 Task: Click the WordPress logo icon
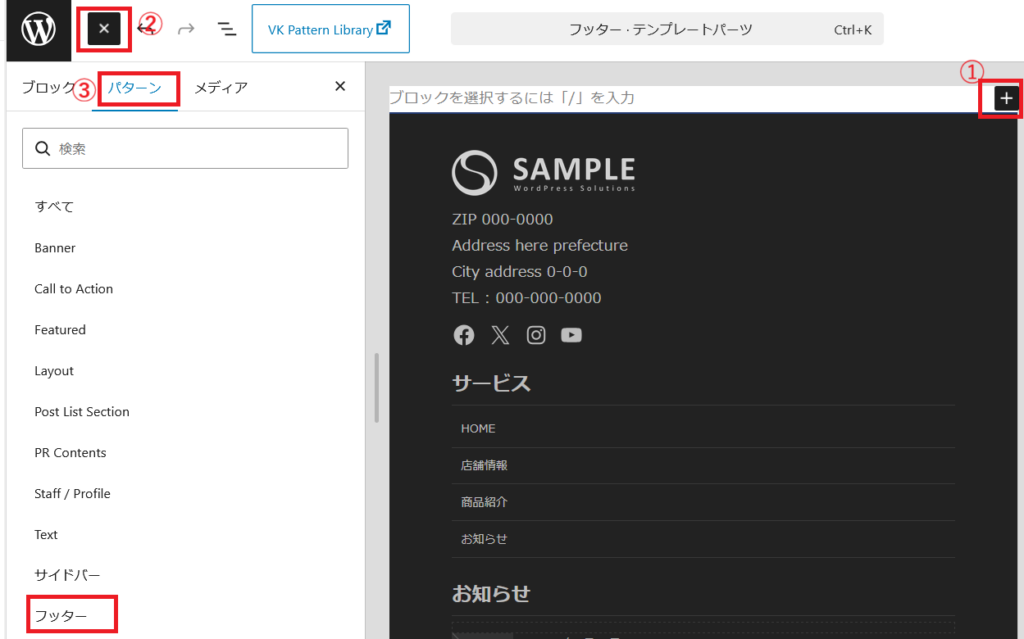tap(38, 29)
